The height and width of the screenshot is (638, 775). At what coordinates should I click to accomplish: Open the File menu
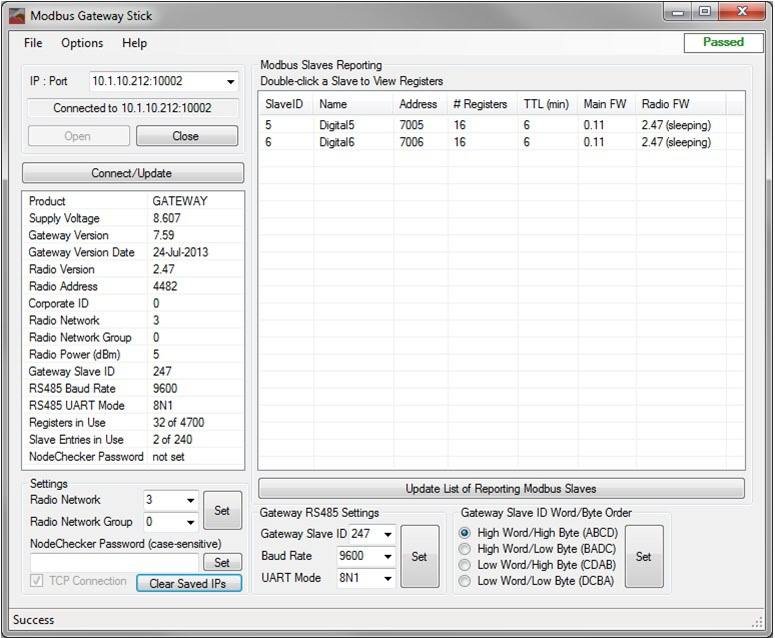click(x=33, y=43)
